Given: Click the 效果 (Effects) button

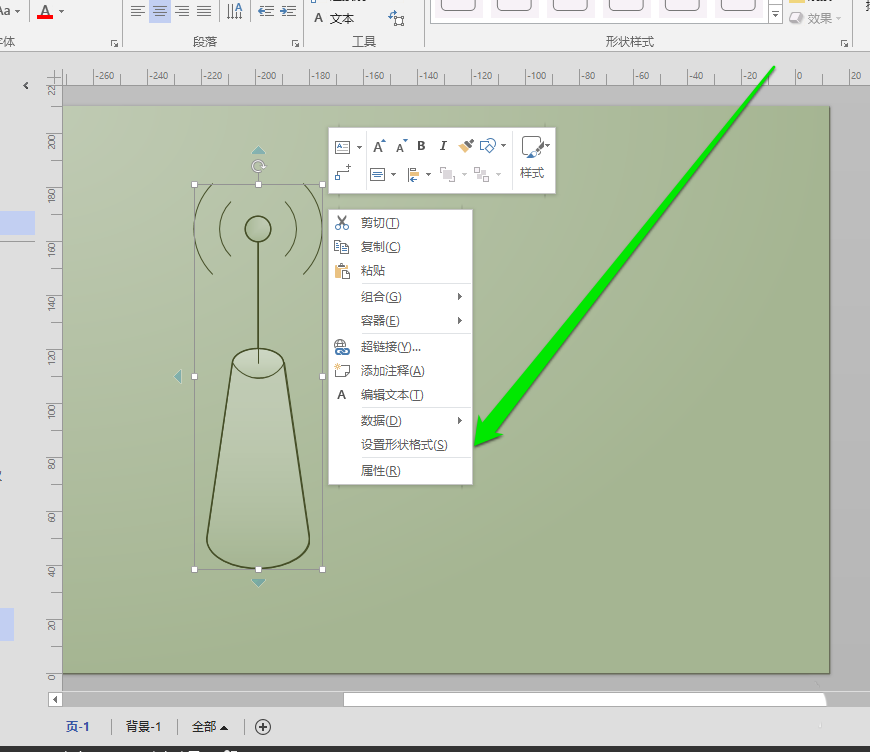Looking at the screenshot, I should pos(815,16).
